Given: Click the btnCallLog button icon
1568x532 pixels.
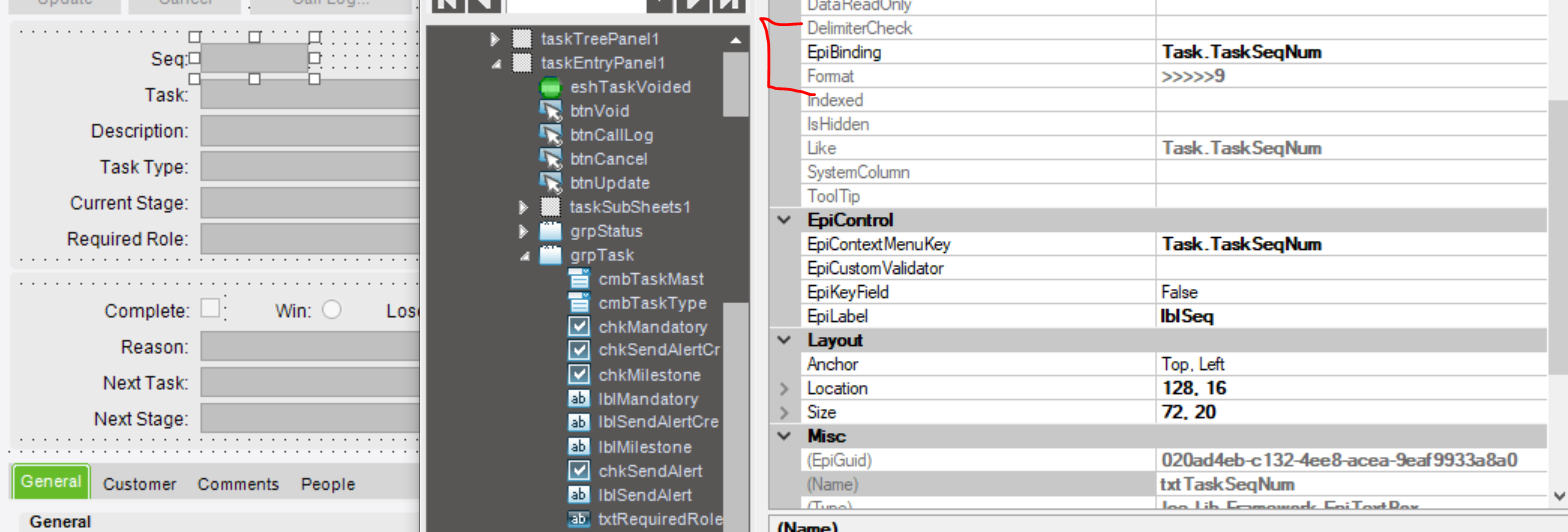Looking at the screenshot, I should 550,135.
